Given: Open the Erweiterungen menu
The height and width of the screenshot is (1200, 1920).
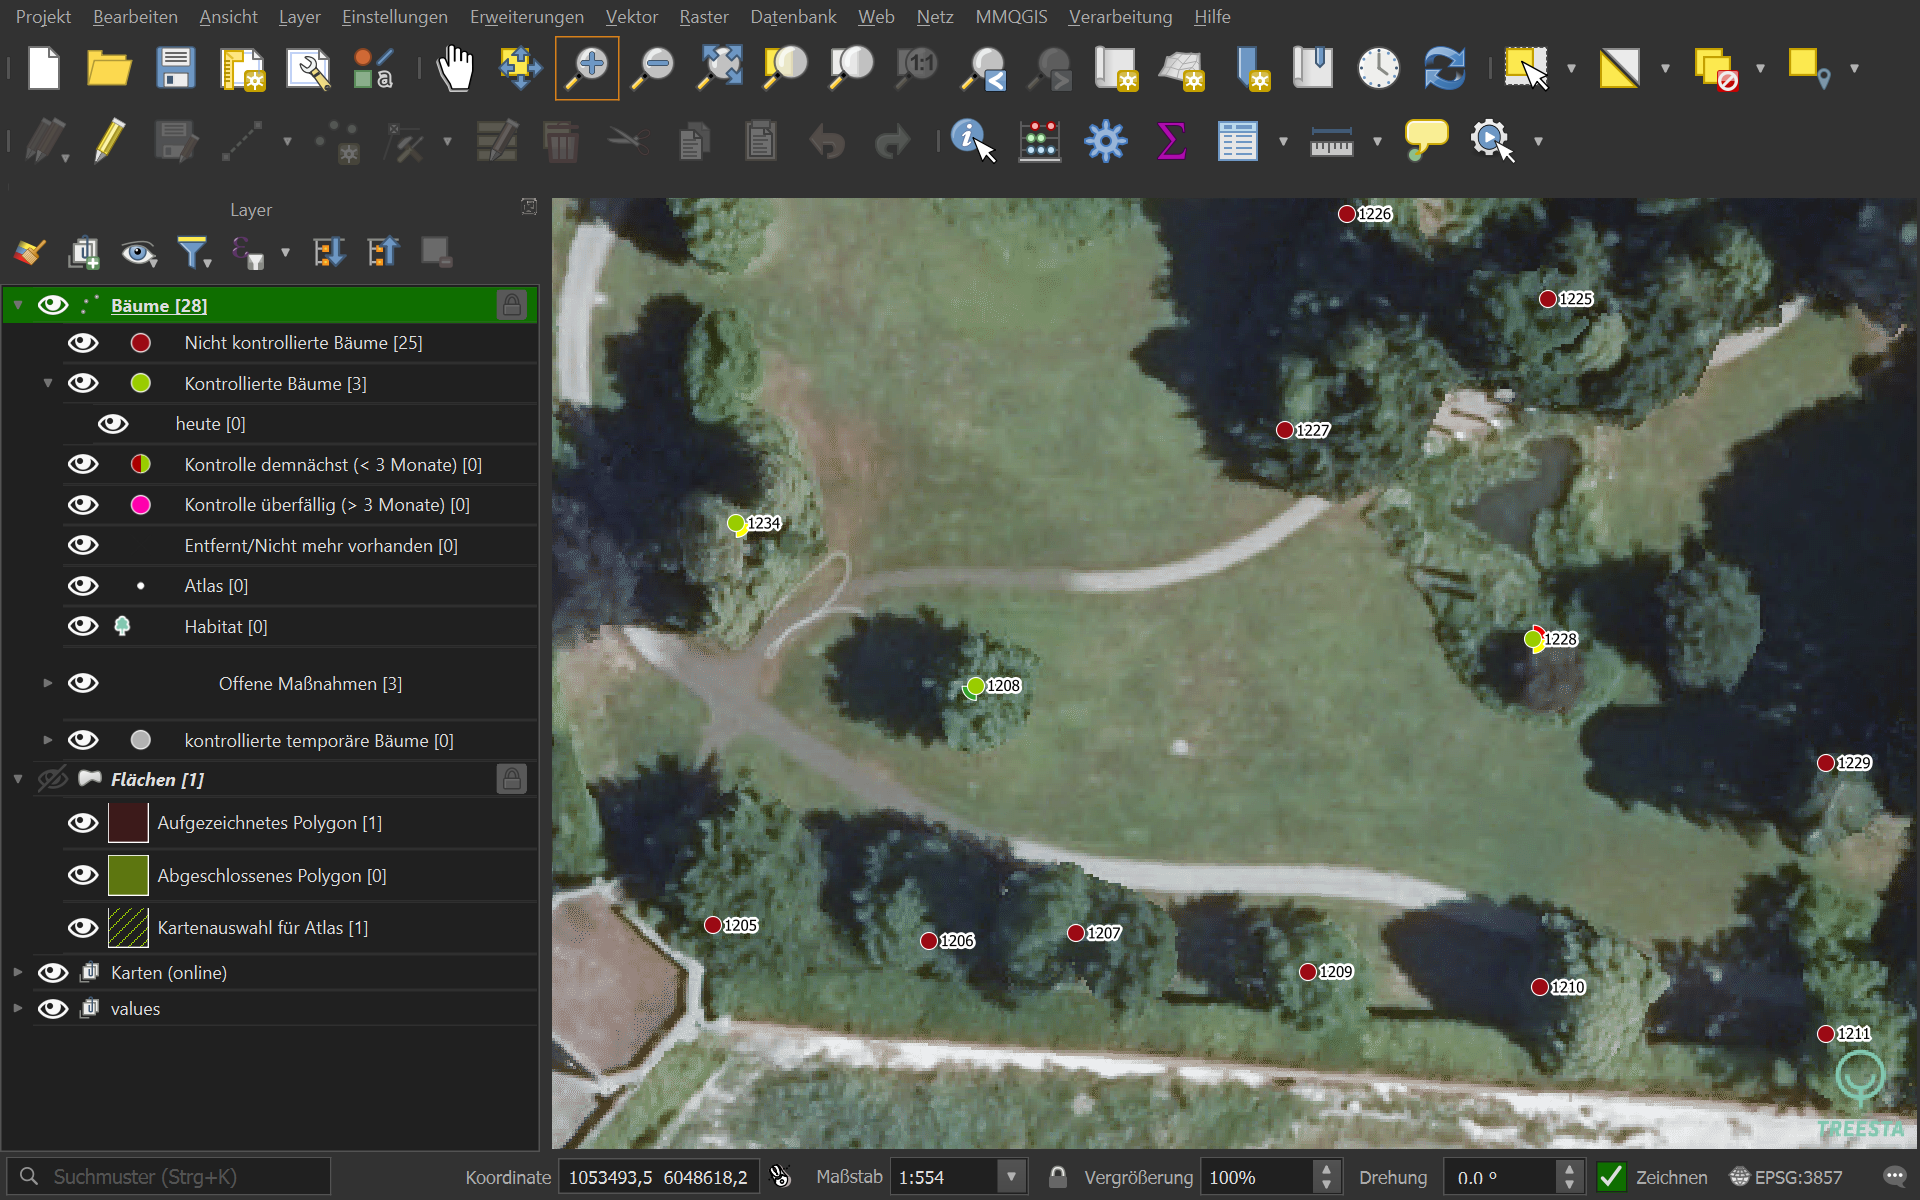Looking at the screenshot, I should tap(525, 16).
